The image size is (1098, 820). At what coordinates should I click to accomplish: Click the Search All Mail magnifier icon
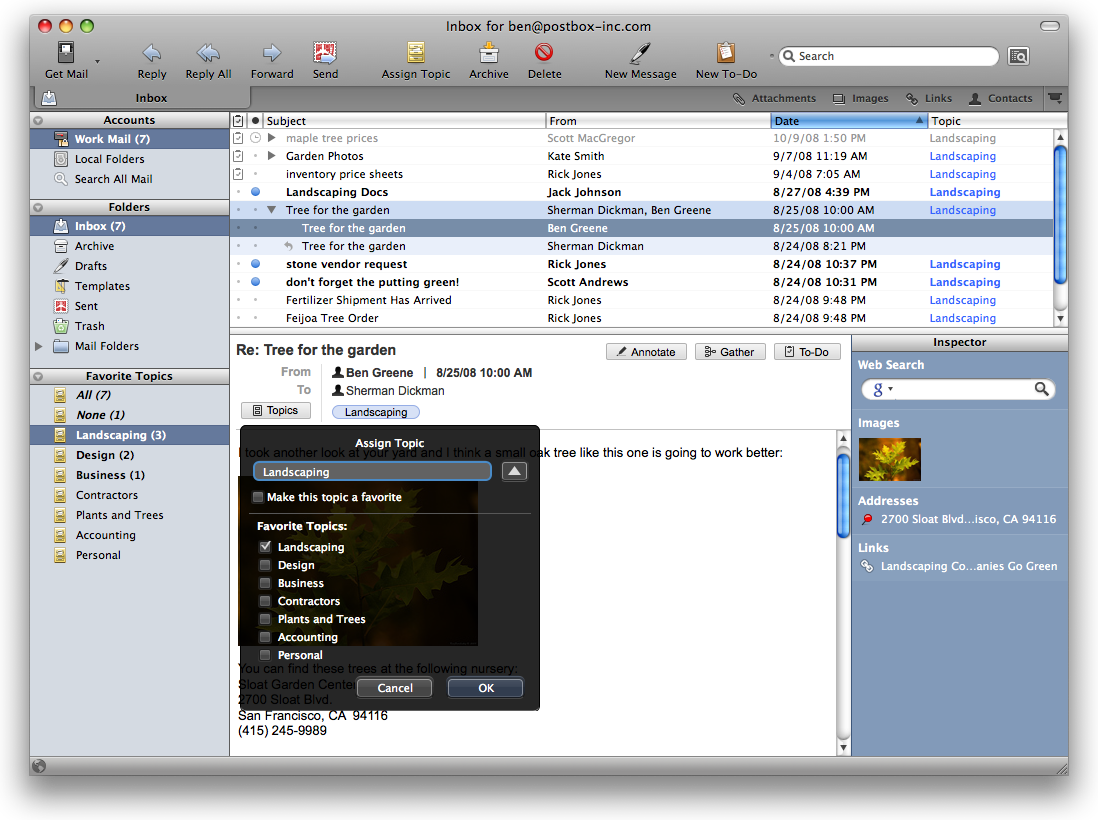61,179
